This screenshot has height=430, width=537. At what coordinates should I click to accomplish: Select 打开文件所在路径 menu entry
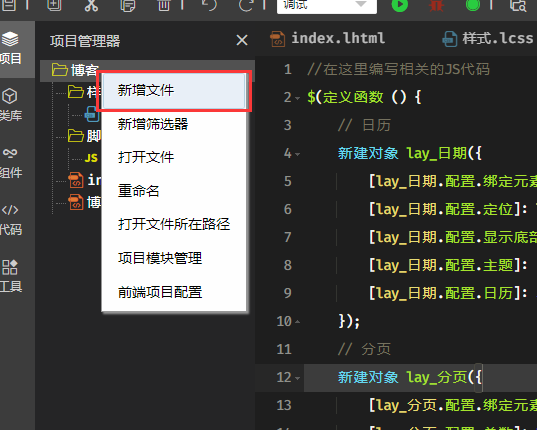click(x=174, y=225)
